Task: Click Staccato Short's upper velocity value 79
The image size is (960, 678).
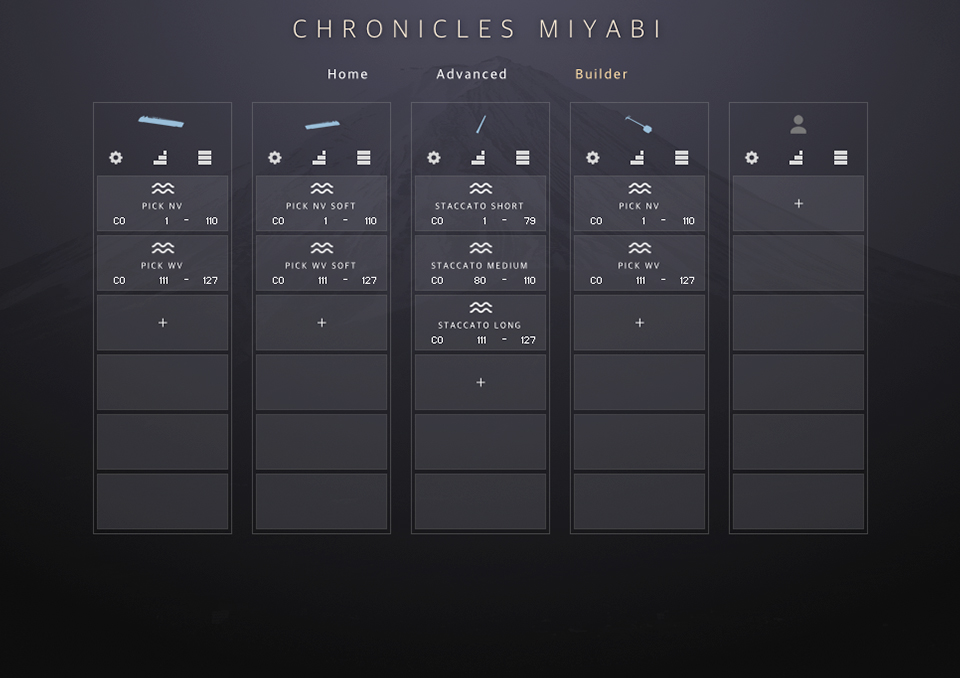Action: click(x=530, y=221)
